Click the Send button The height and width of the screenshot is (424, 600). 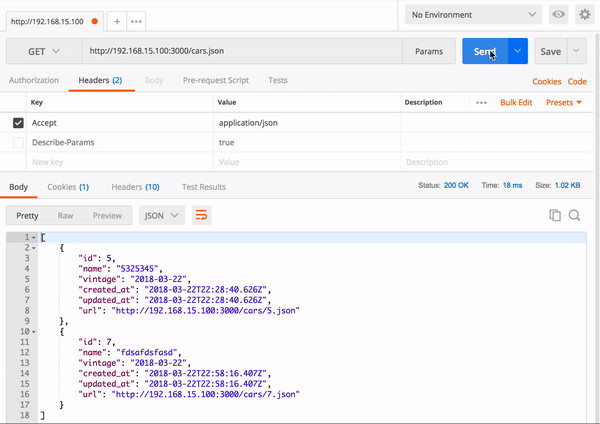[x=485, y=51]
